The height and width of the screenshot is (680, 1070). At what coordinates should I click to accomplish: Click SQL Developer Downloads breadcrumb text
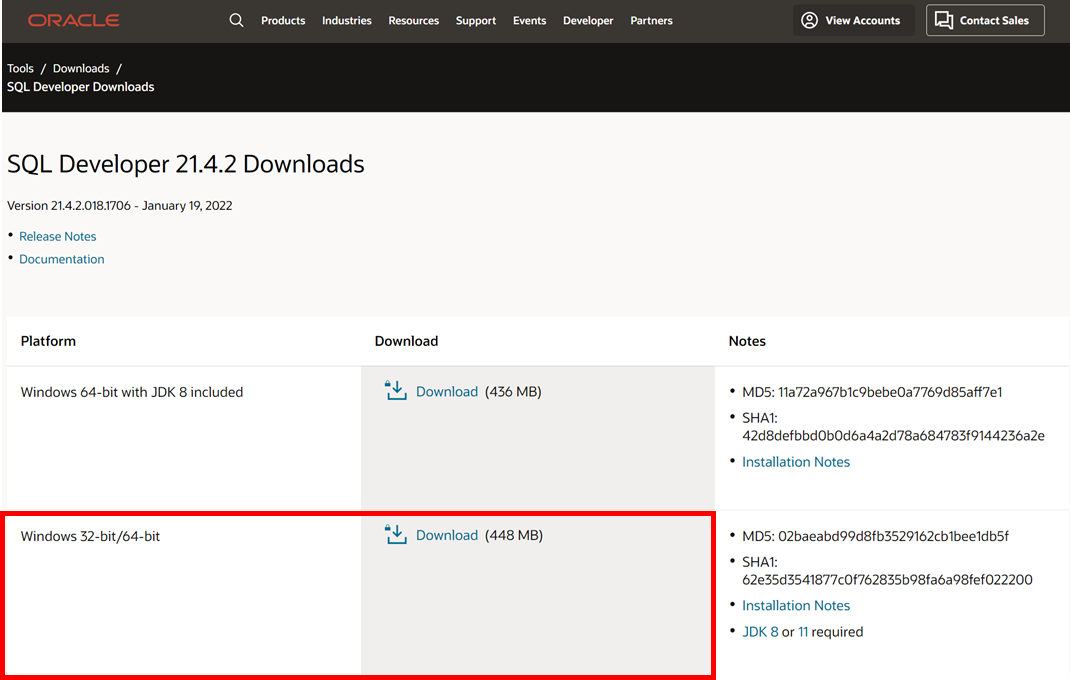click(81, 87)
